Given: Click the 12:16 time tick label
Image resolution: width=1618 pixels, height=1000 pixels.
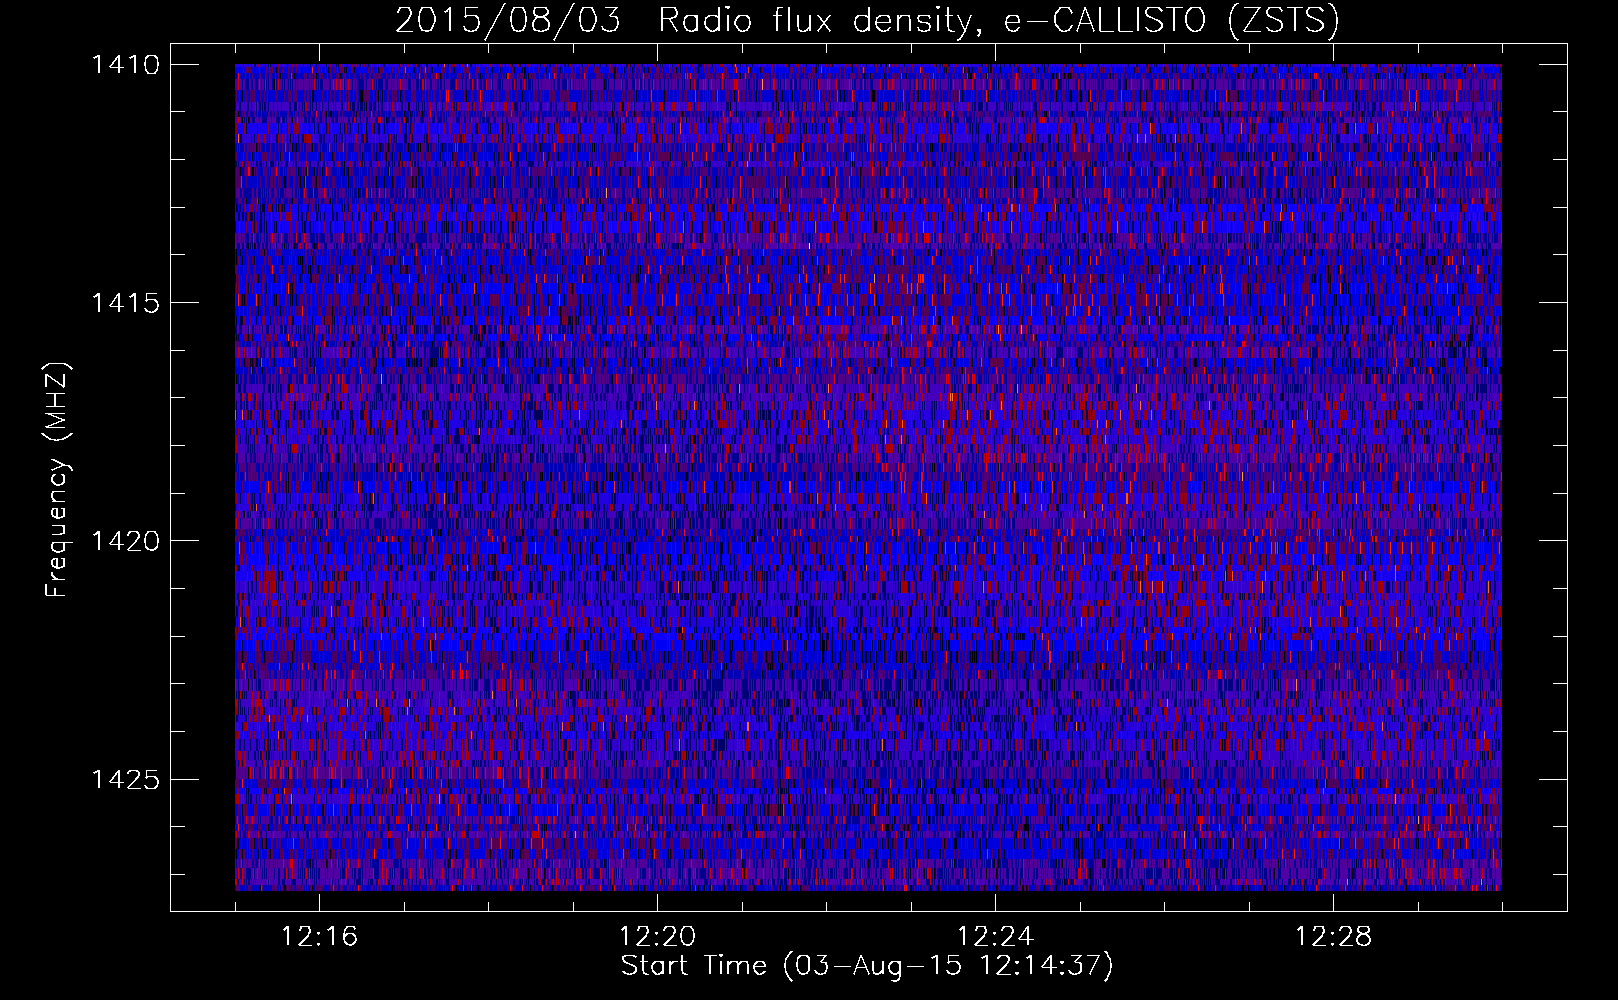Looking at the screenshot, I should tap(319, 937).
